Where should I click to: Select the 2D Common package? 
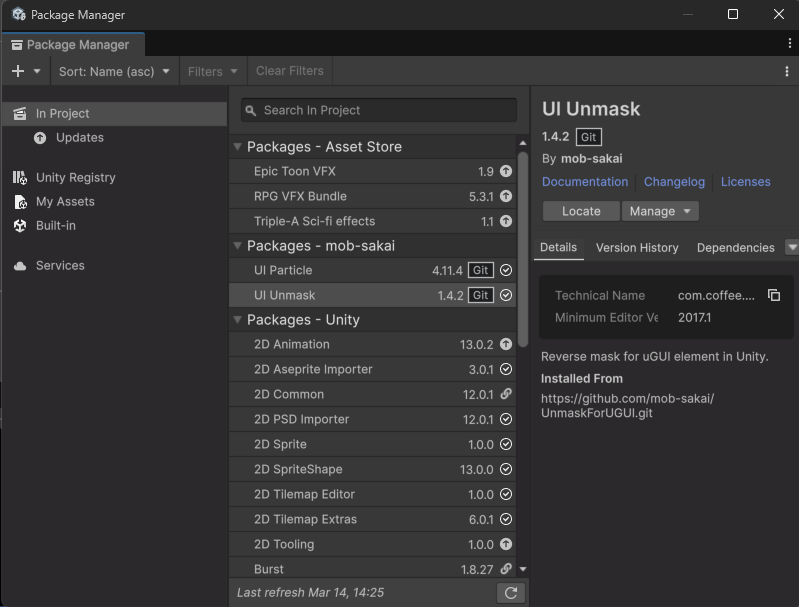pyautogui.click(x=372, y=394)
